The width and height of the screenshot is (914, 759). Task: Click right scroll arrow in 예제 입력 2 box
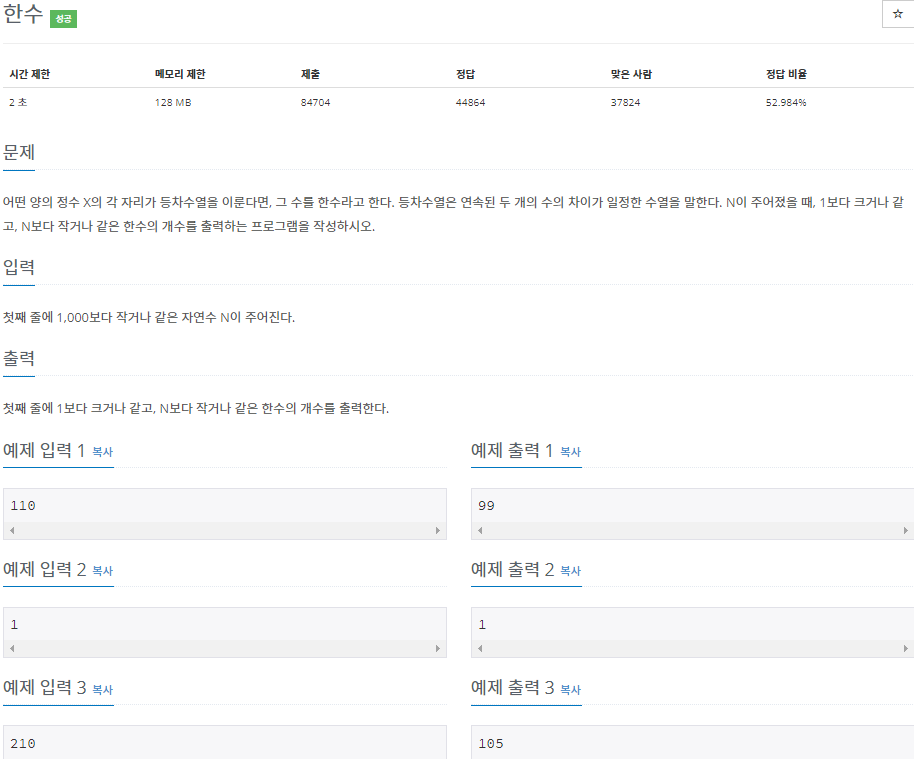(438, 648)
